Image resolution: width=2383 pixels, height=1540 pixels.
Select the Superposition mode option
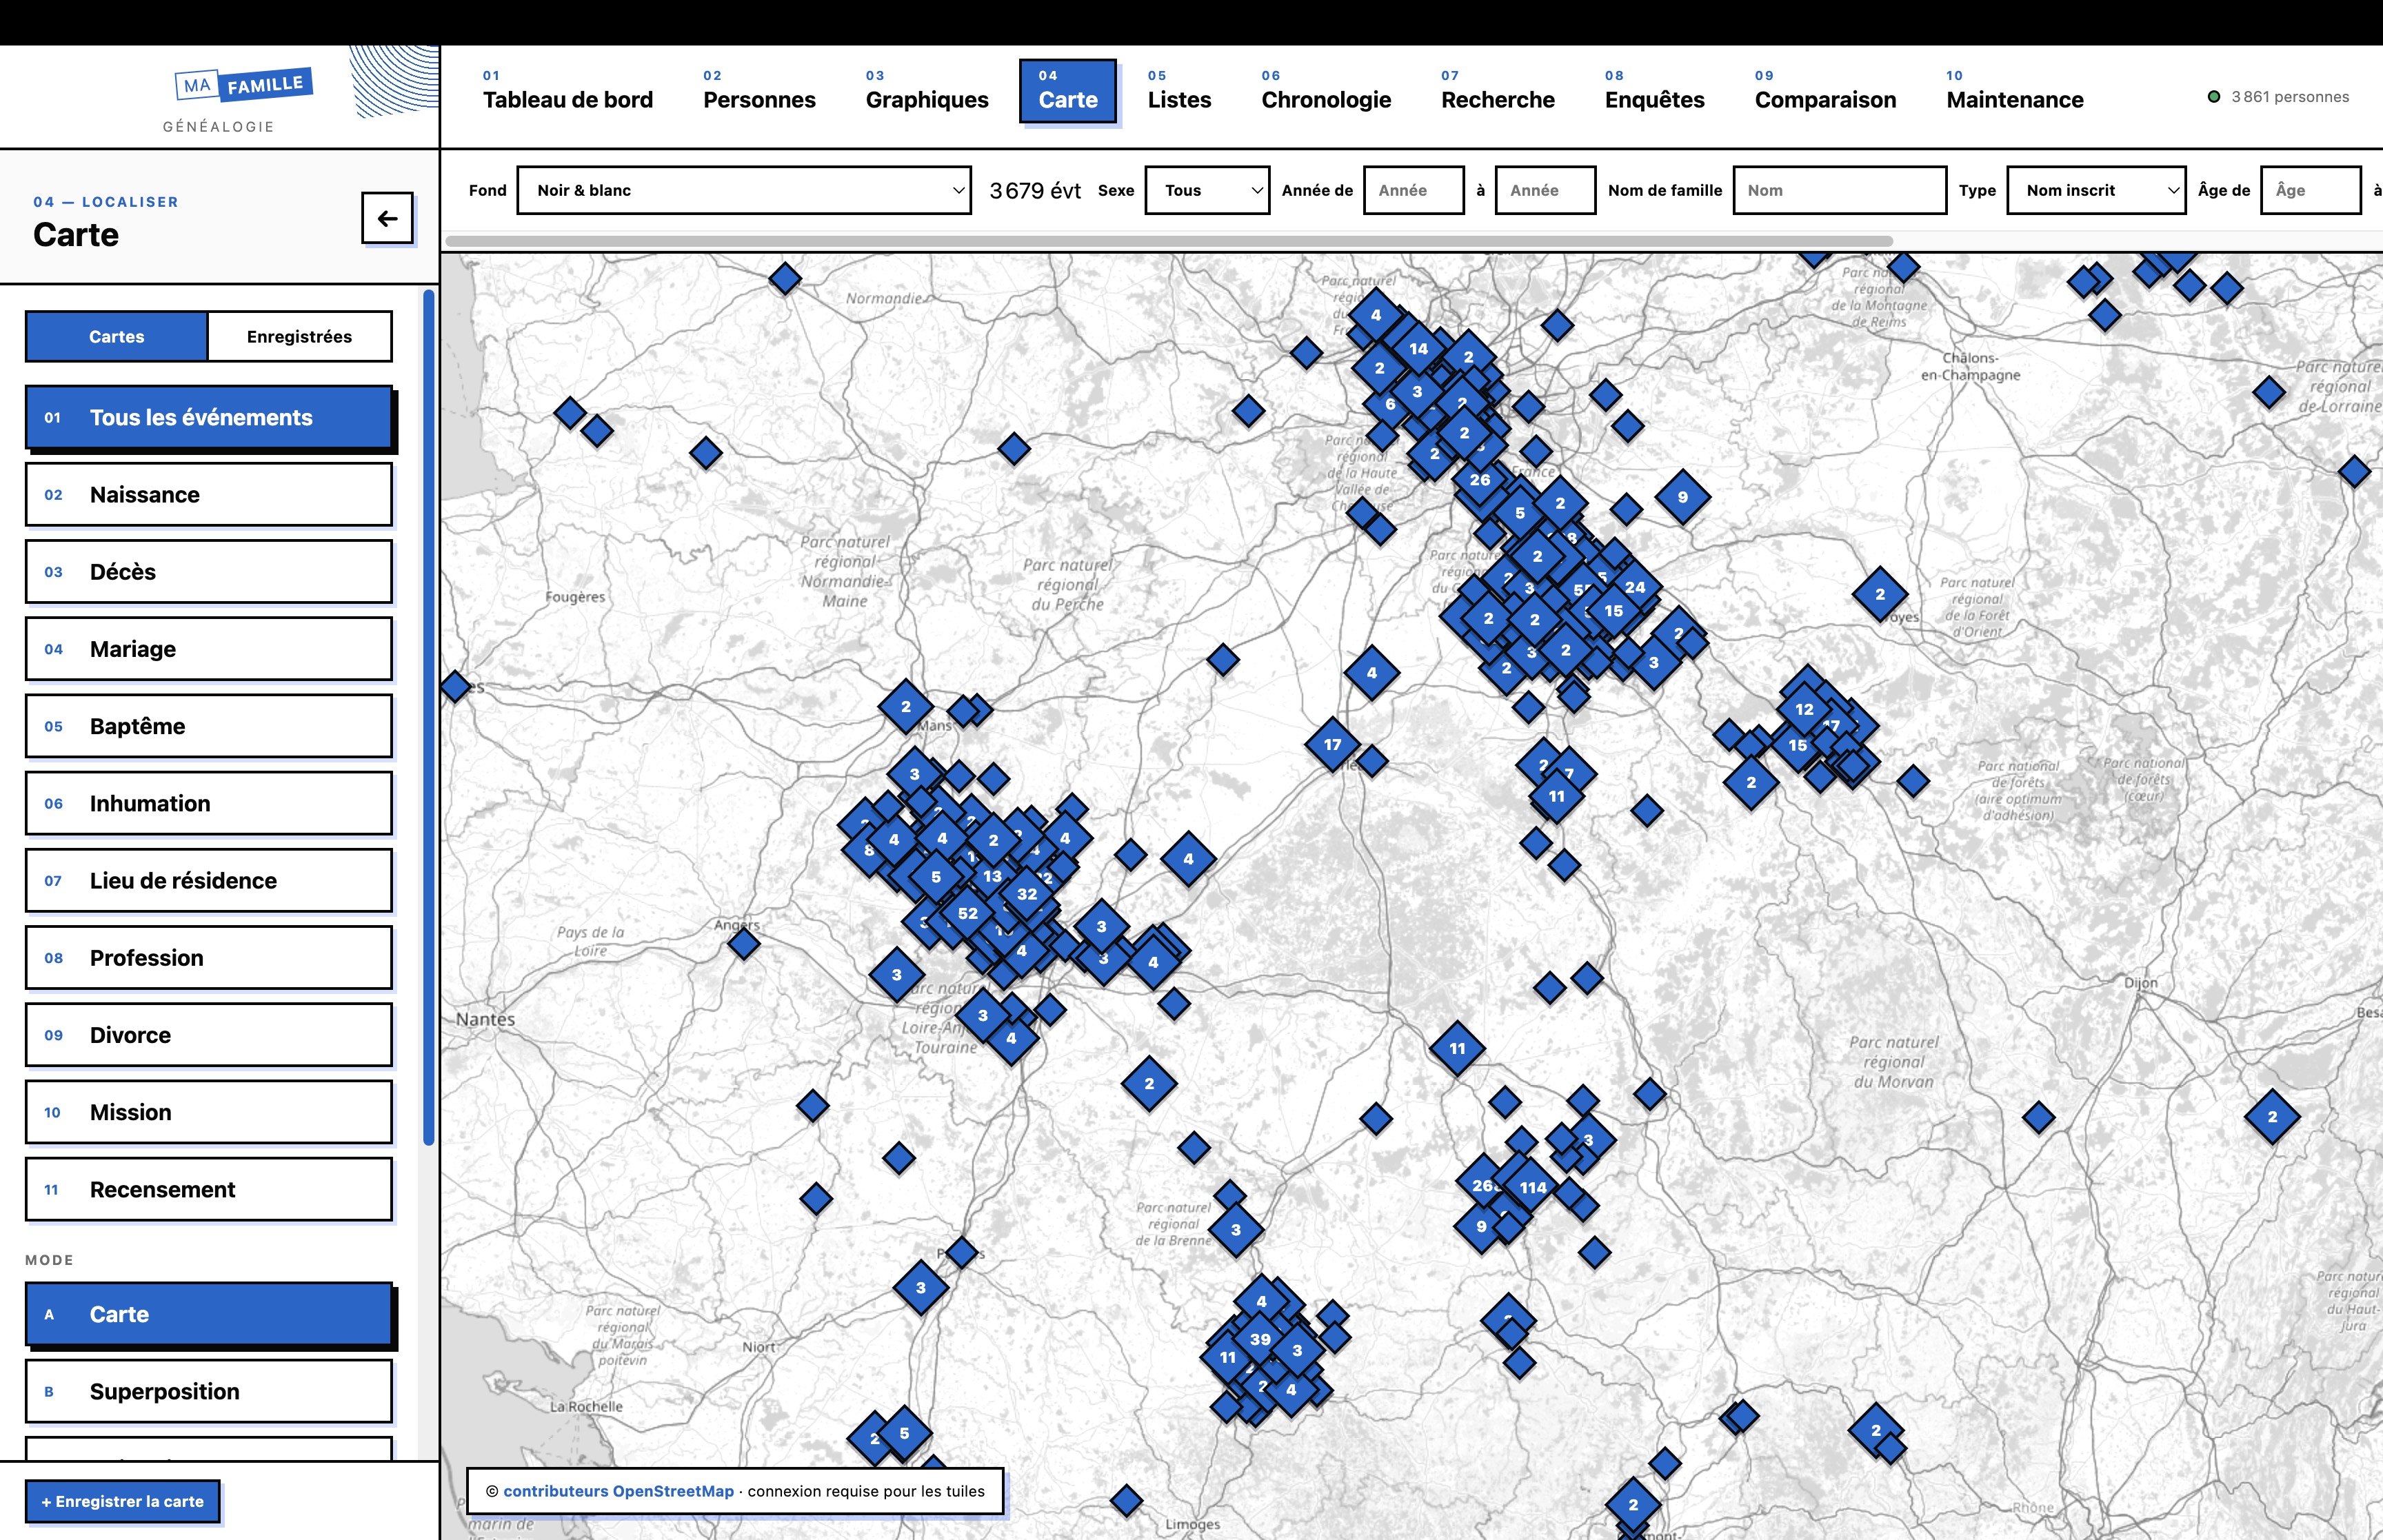pyautogui.click(x=209, y=1391)
